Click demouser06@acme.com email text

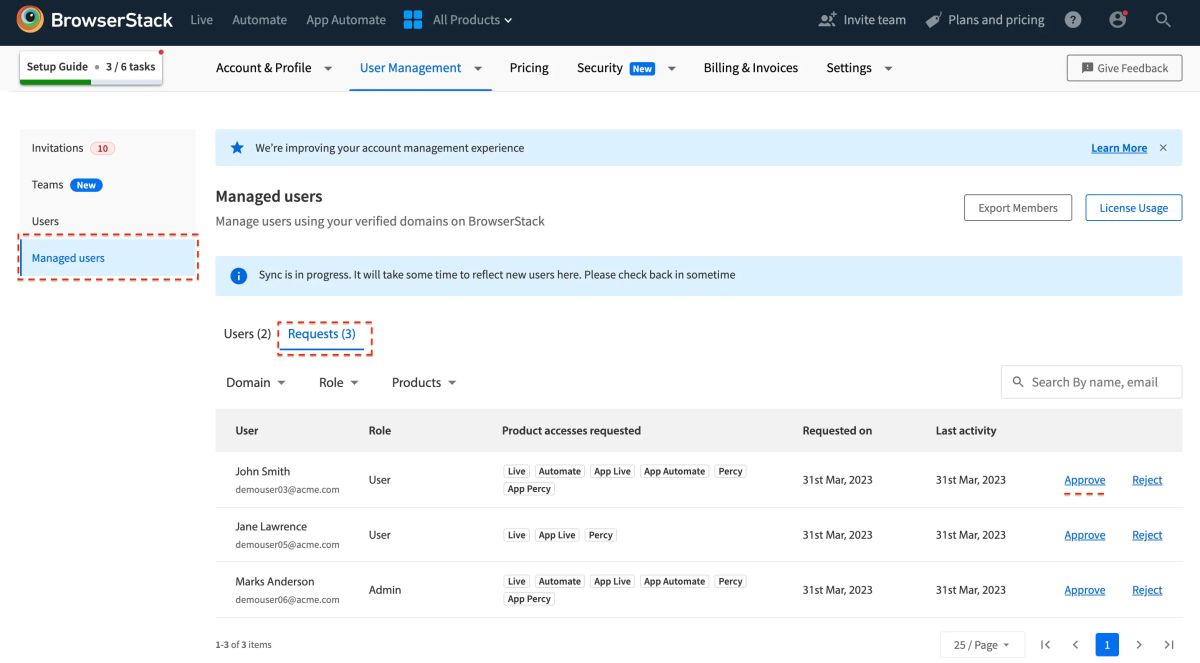coord(287,600)
